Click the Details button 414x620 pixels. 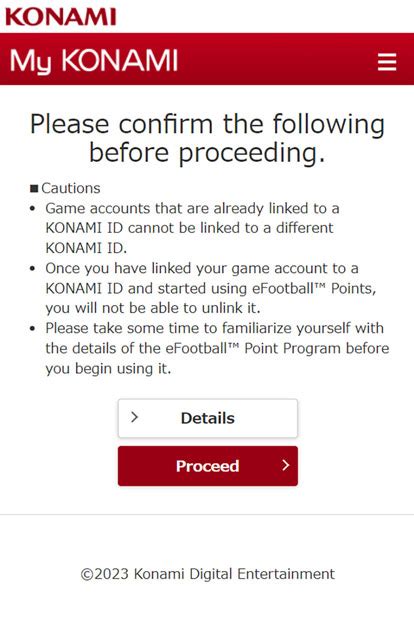pyautogui.click(x=208, y=418)
